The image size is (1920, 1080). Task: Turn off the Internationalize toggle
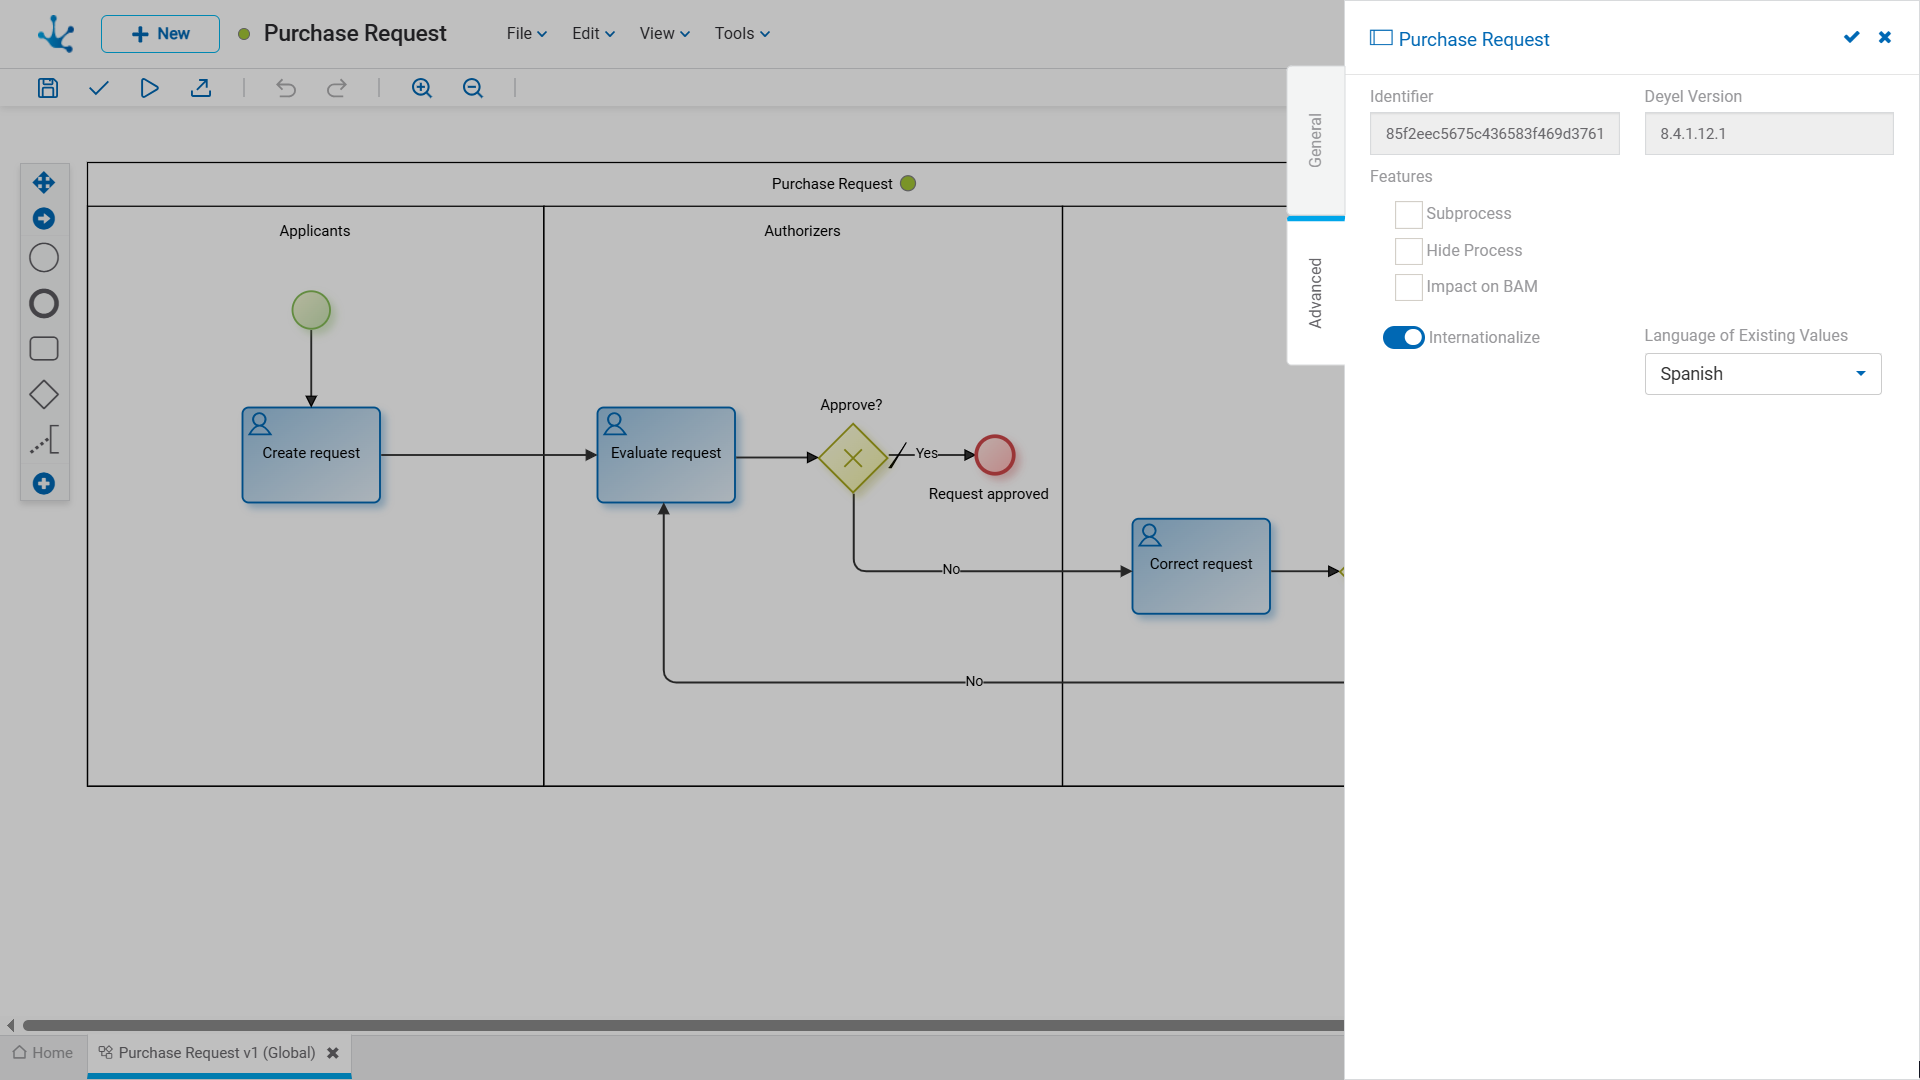coord(1403,337)
